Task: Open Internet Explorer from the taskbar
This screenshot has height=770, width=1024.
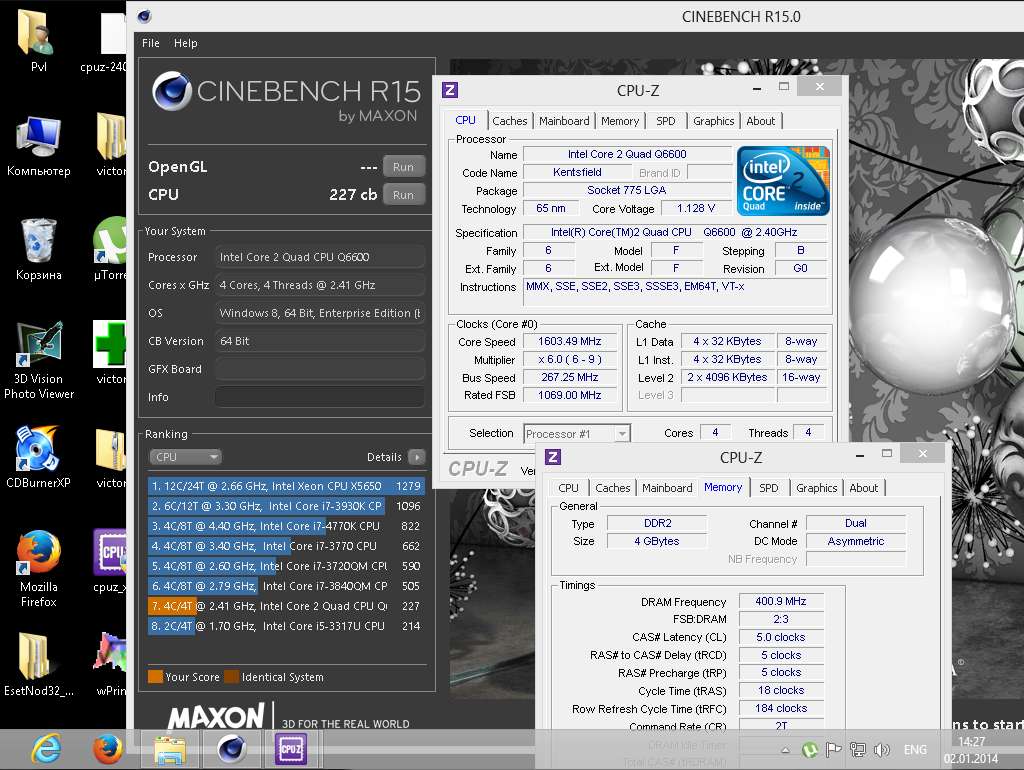Action: (x=46, y=749)
